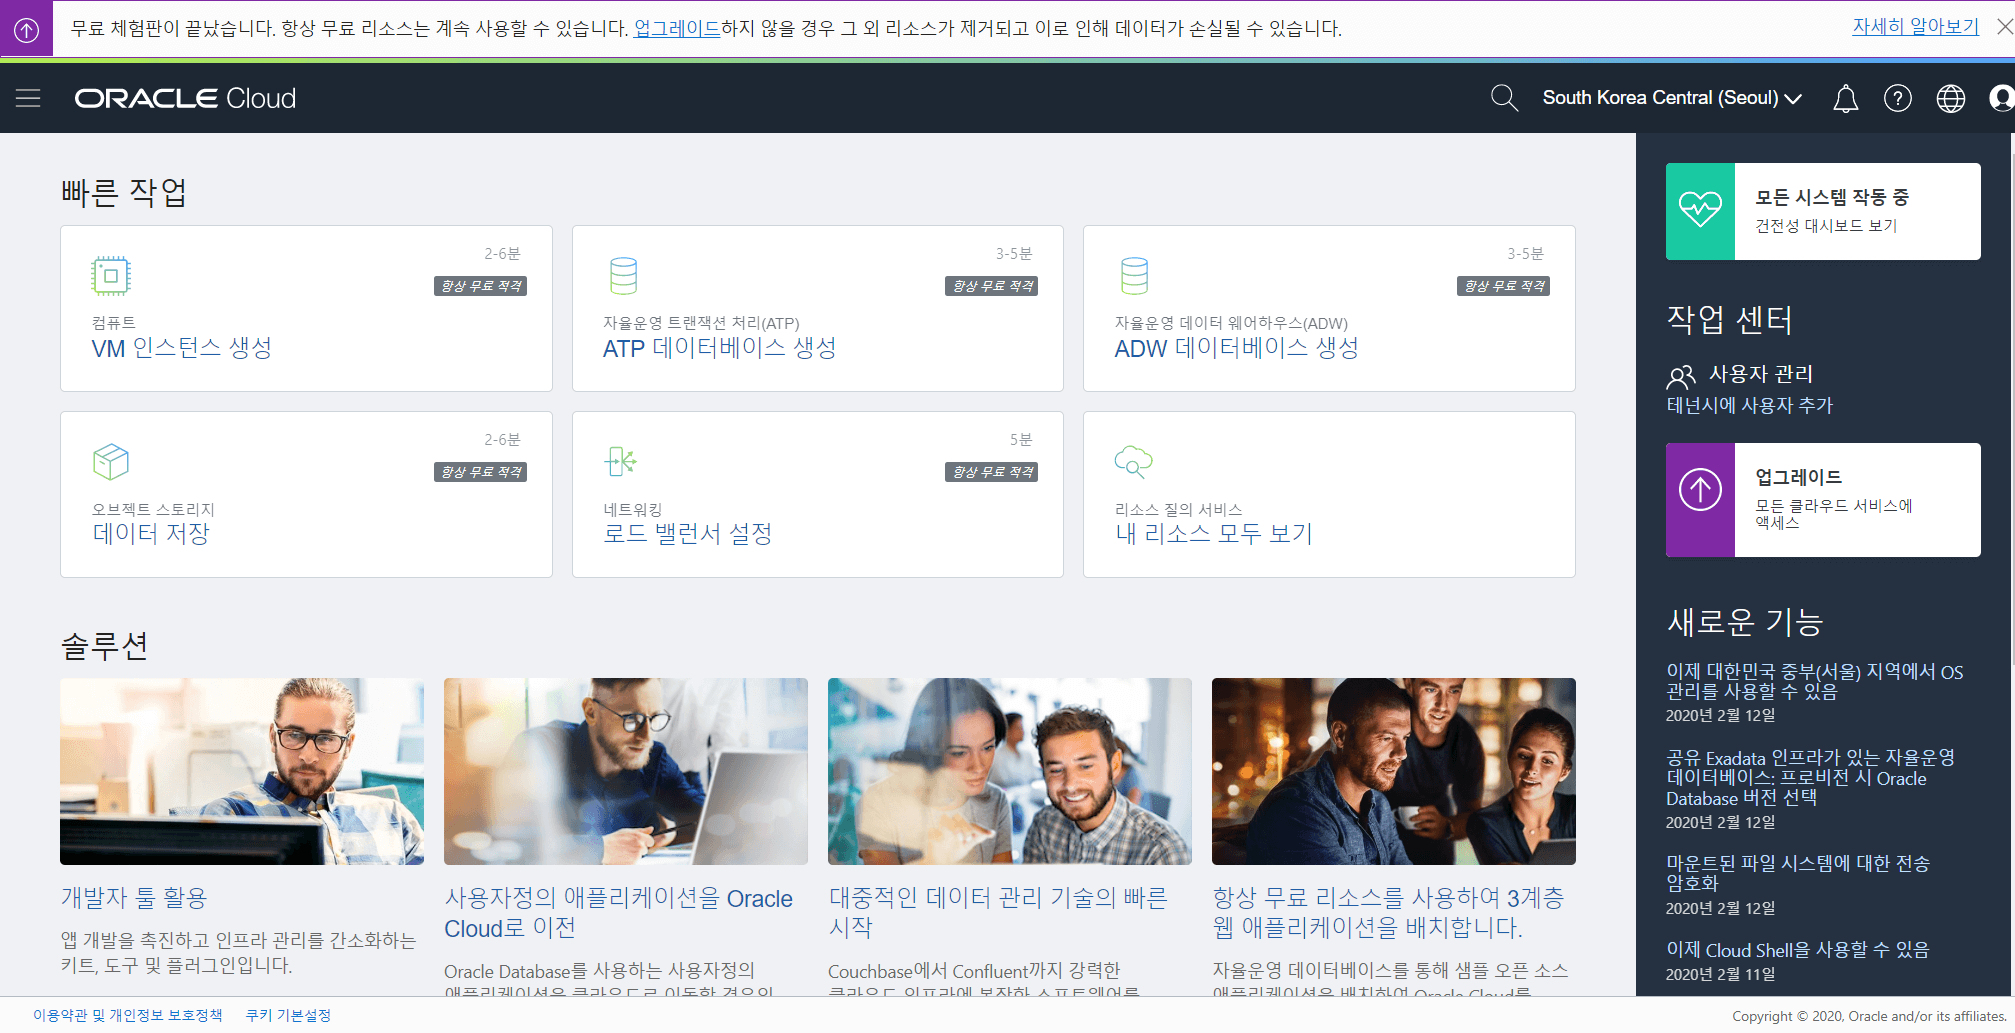Open 내 리소스 모두 보기 card

(1213, 534)
